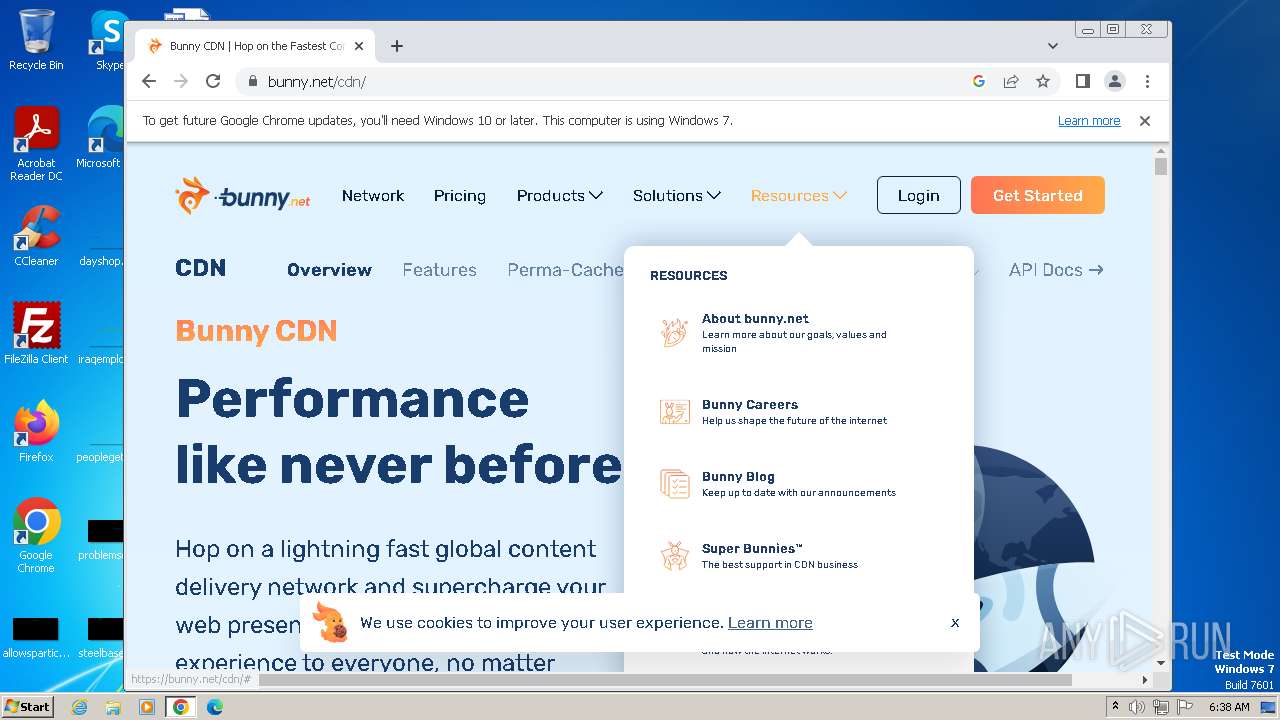The width and height of the screenshot is (1280, 720).
Task: Click the address bar URL
Action: [x=317, y=82]
